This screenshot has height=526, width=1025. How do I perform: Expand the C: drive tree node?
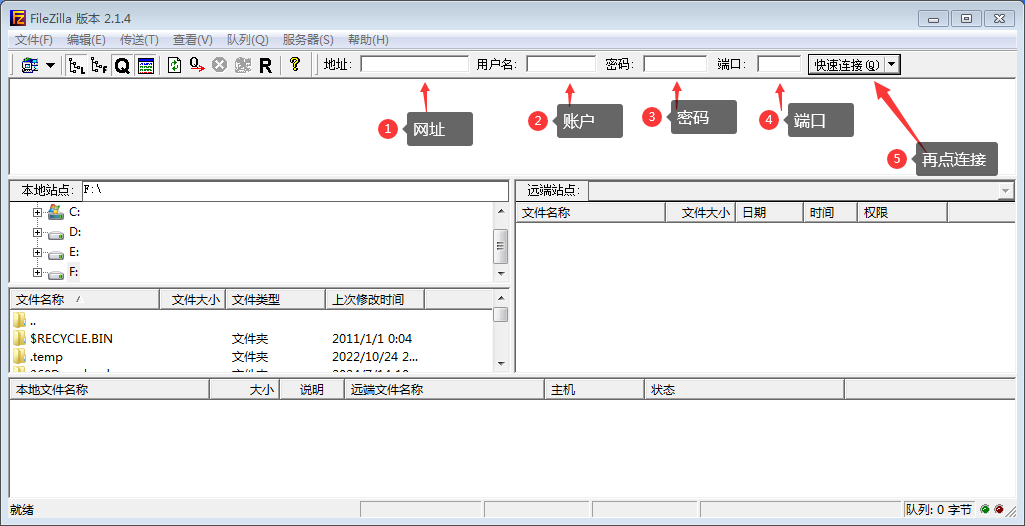pos(37,212)
